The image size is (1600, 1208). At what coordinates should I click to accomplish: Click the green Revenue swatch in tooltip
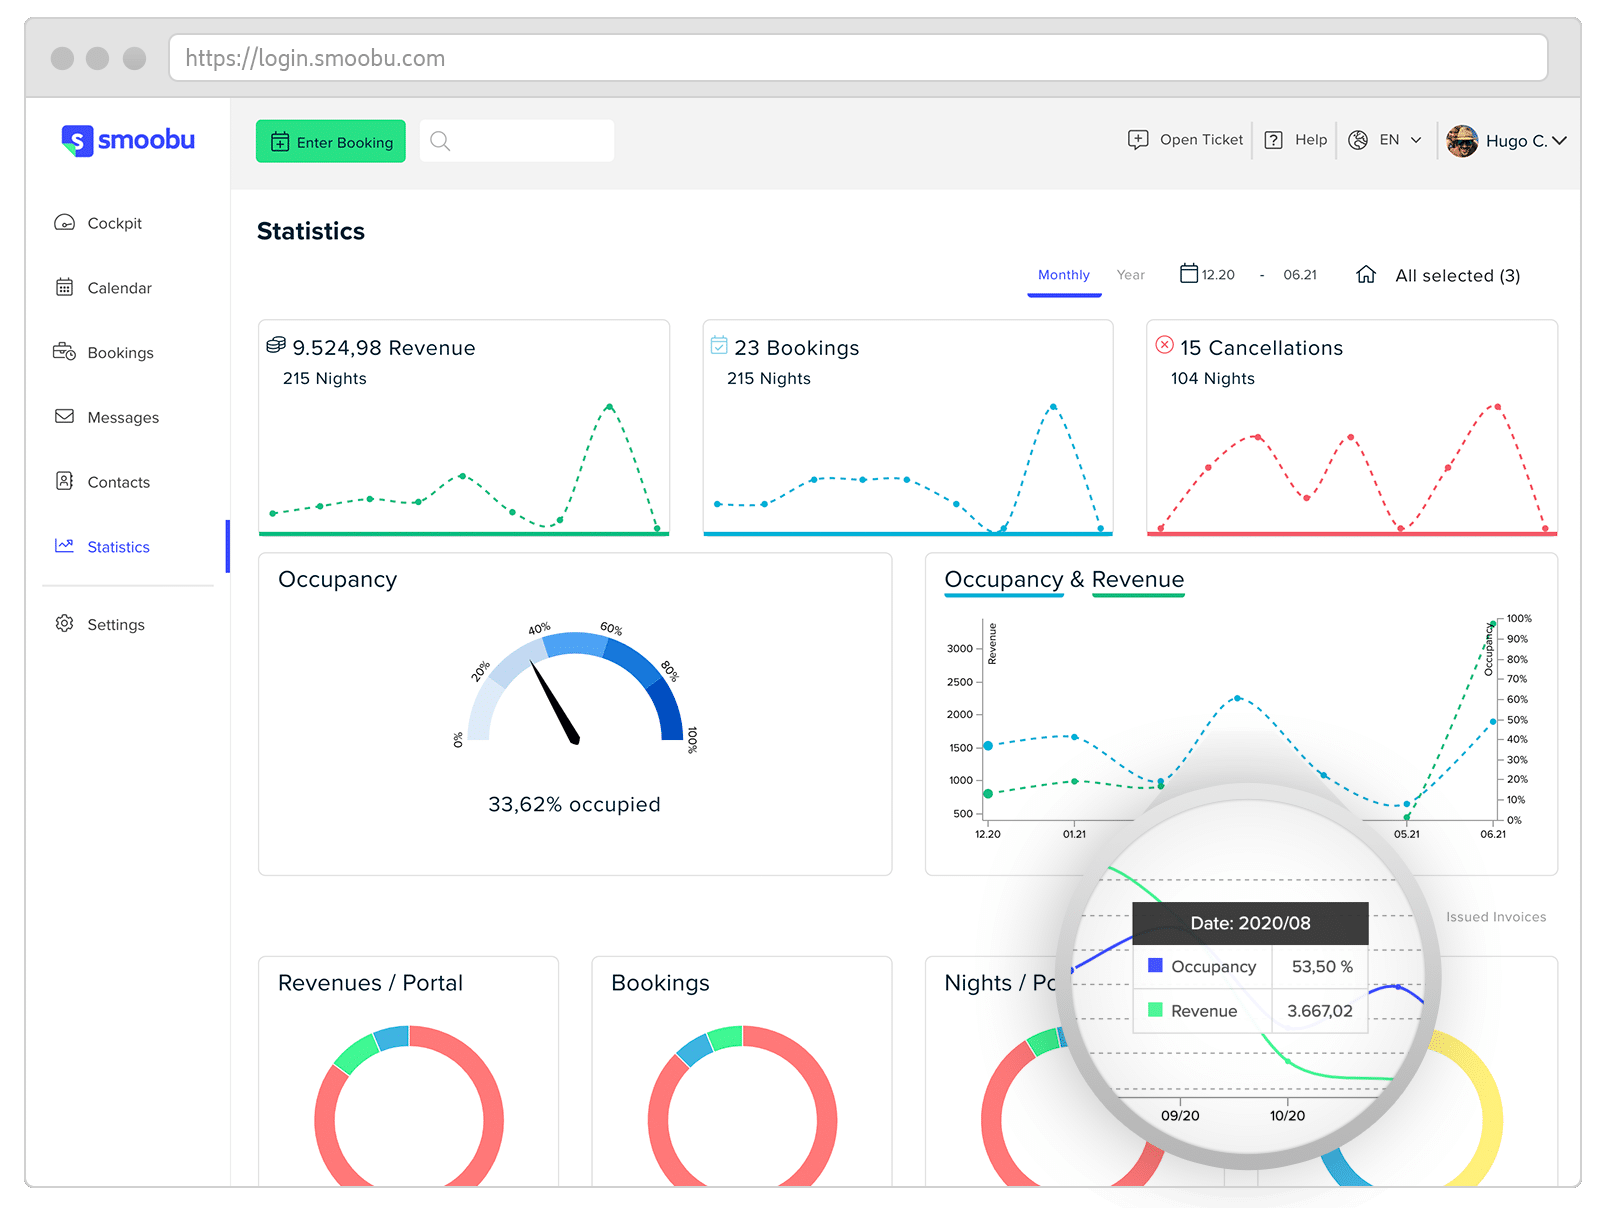coord(1155,1010)
